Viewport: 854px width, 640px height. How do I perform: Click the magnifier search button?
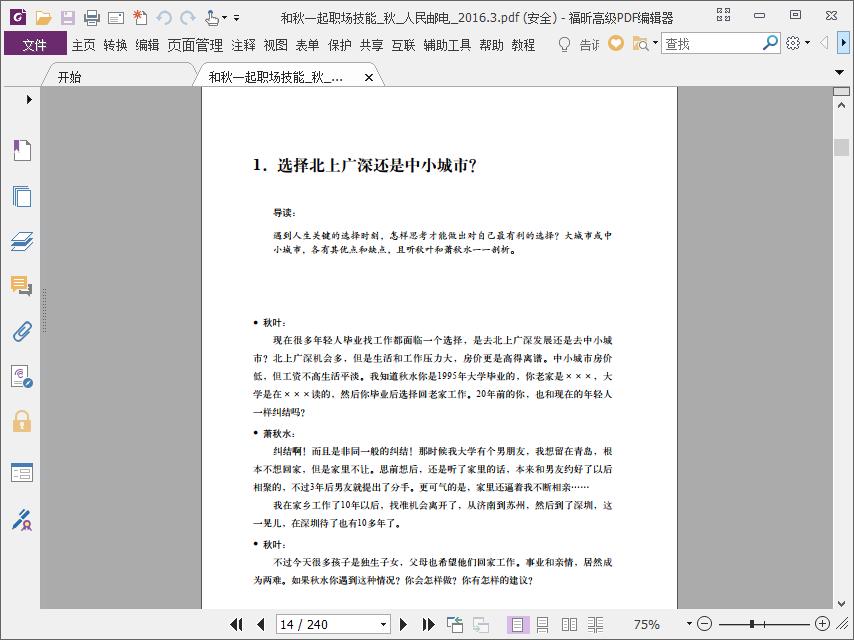click(x=770, y=43)
